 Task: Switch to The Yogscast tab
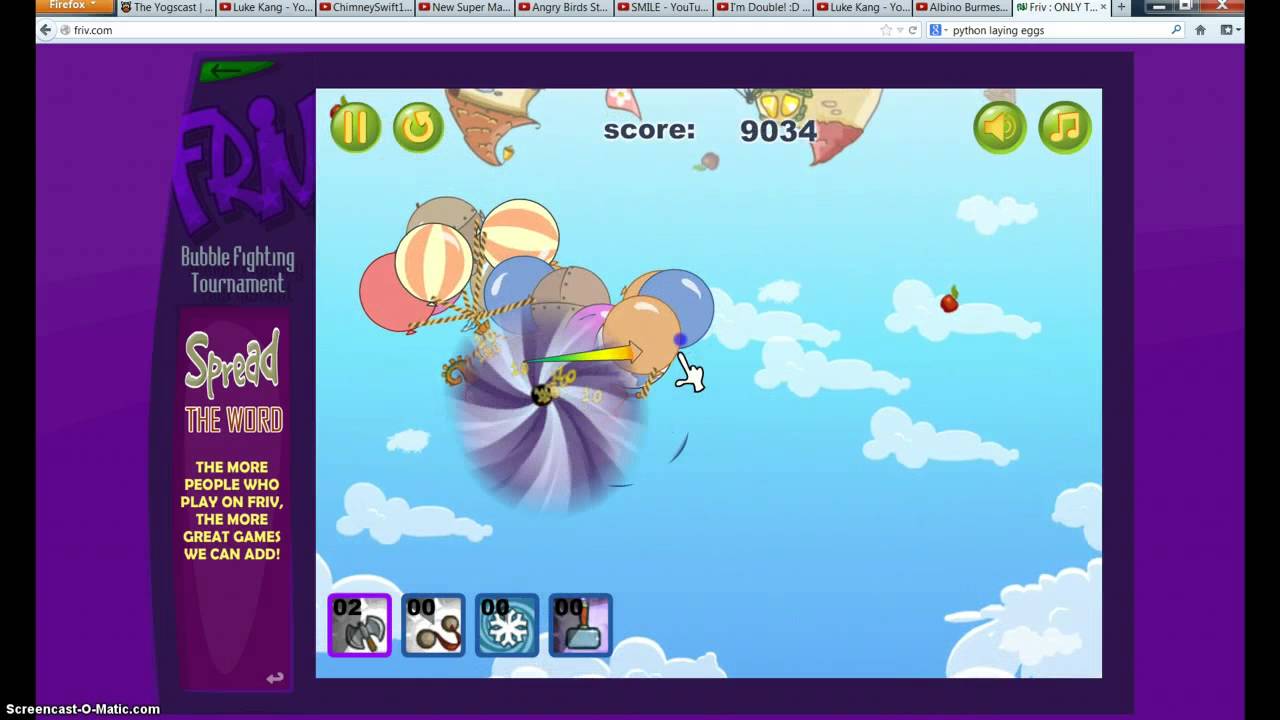click(165, 7)
